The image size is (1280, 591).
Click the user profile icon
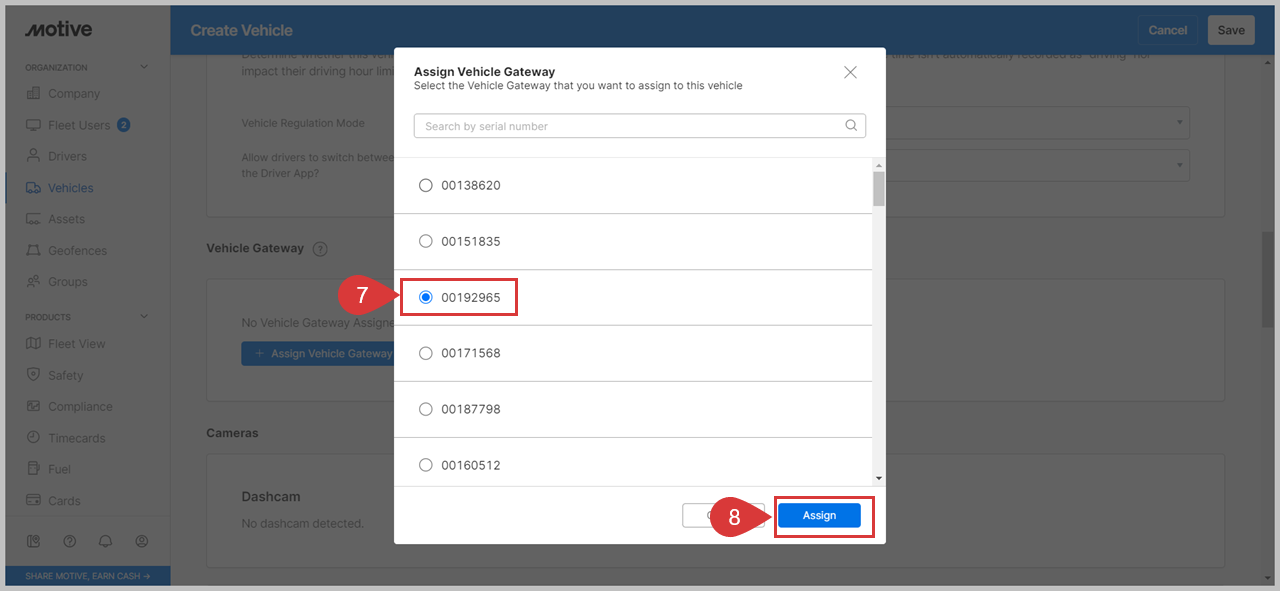coord(142,541)
